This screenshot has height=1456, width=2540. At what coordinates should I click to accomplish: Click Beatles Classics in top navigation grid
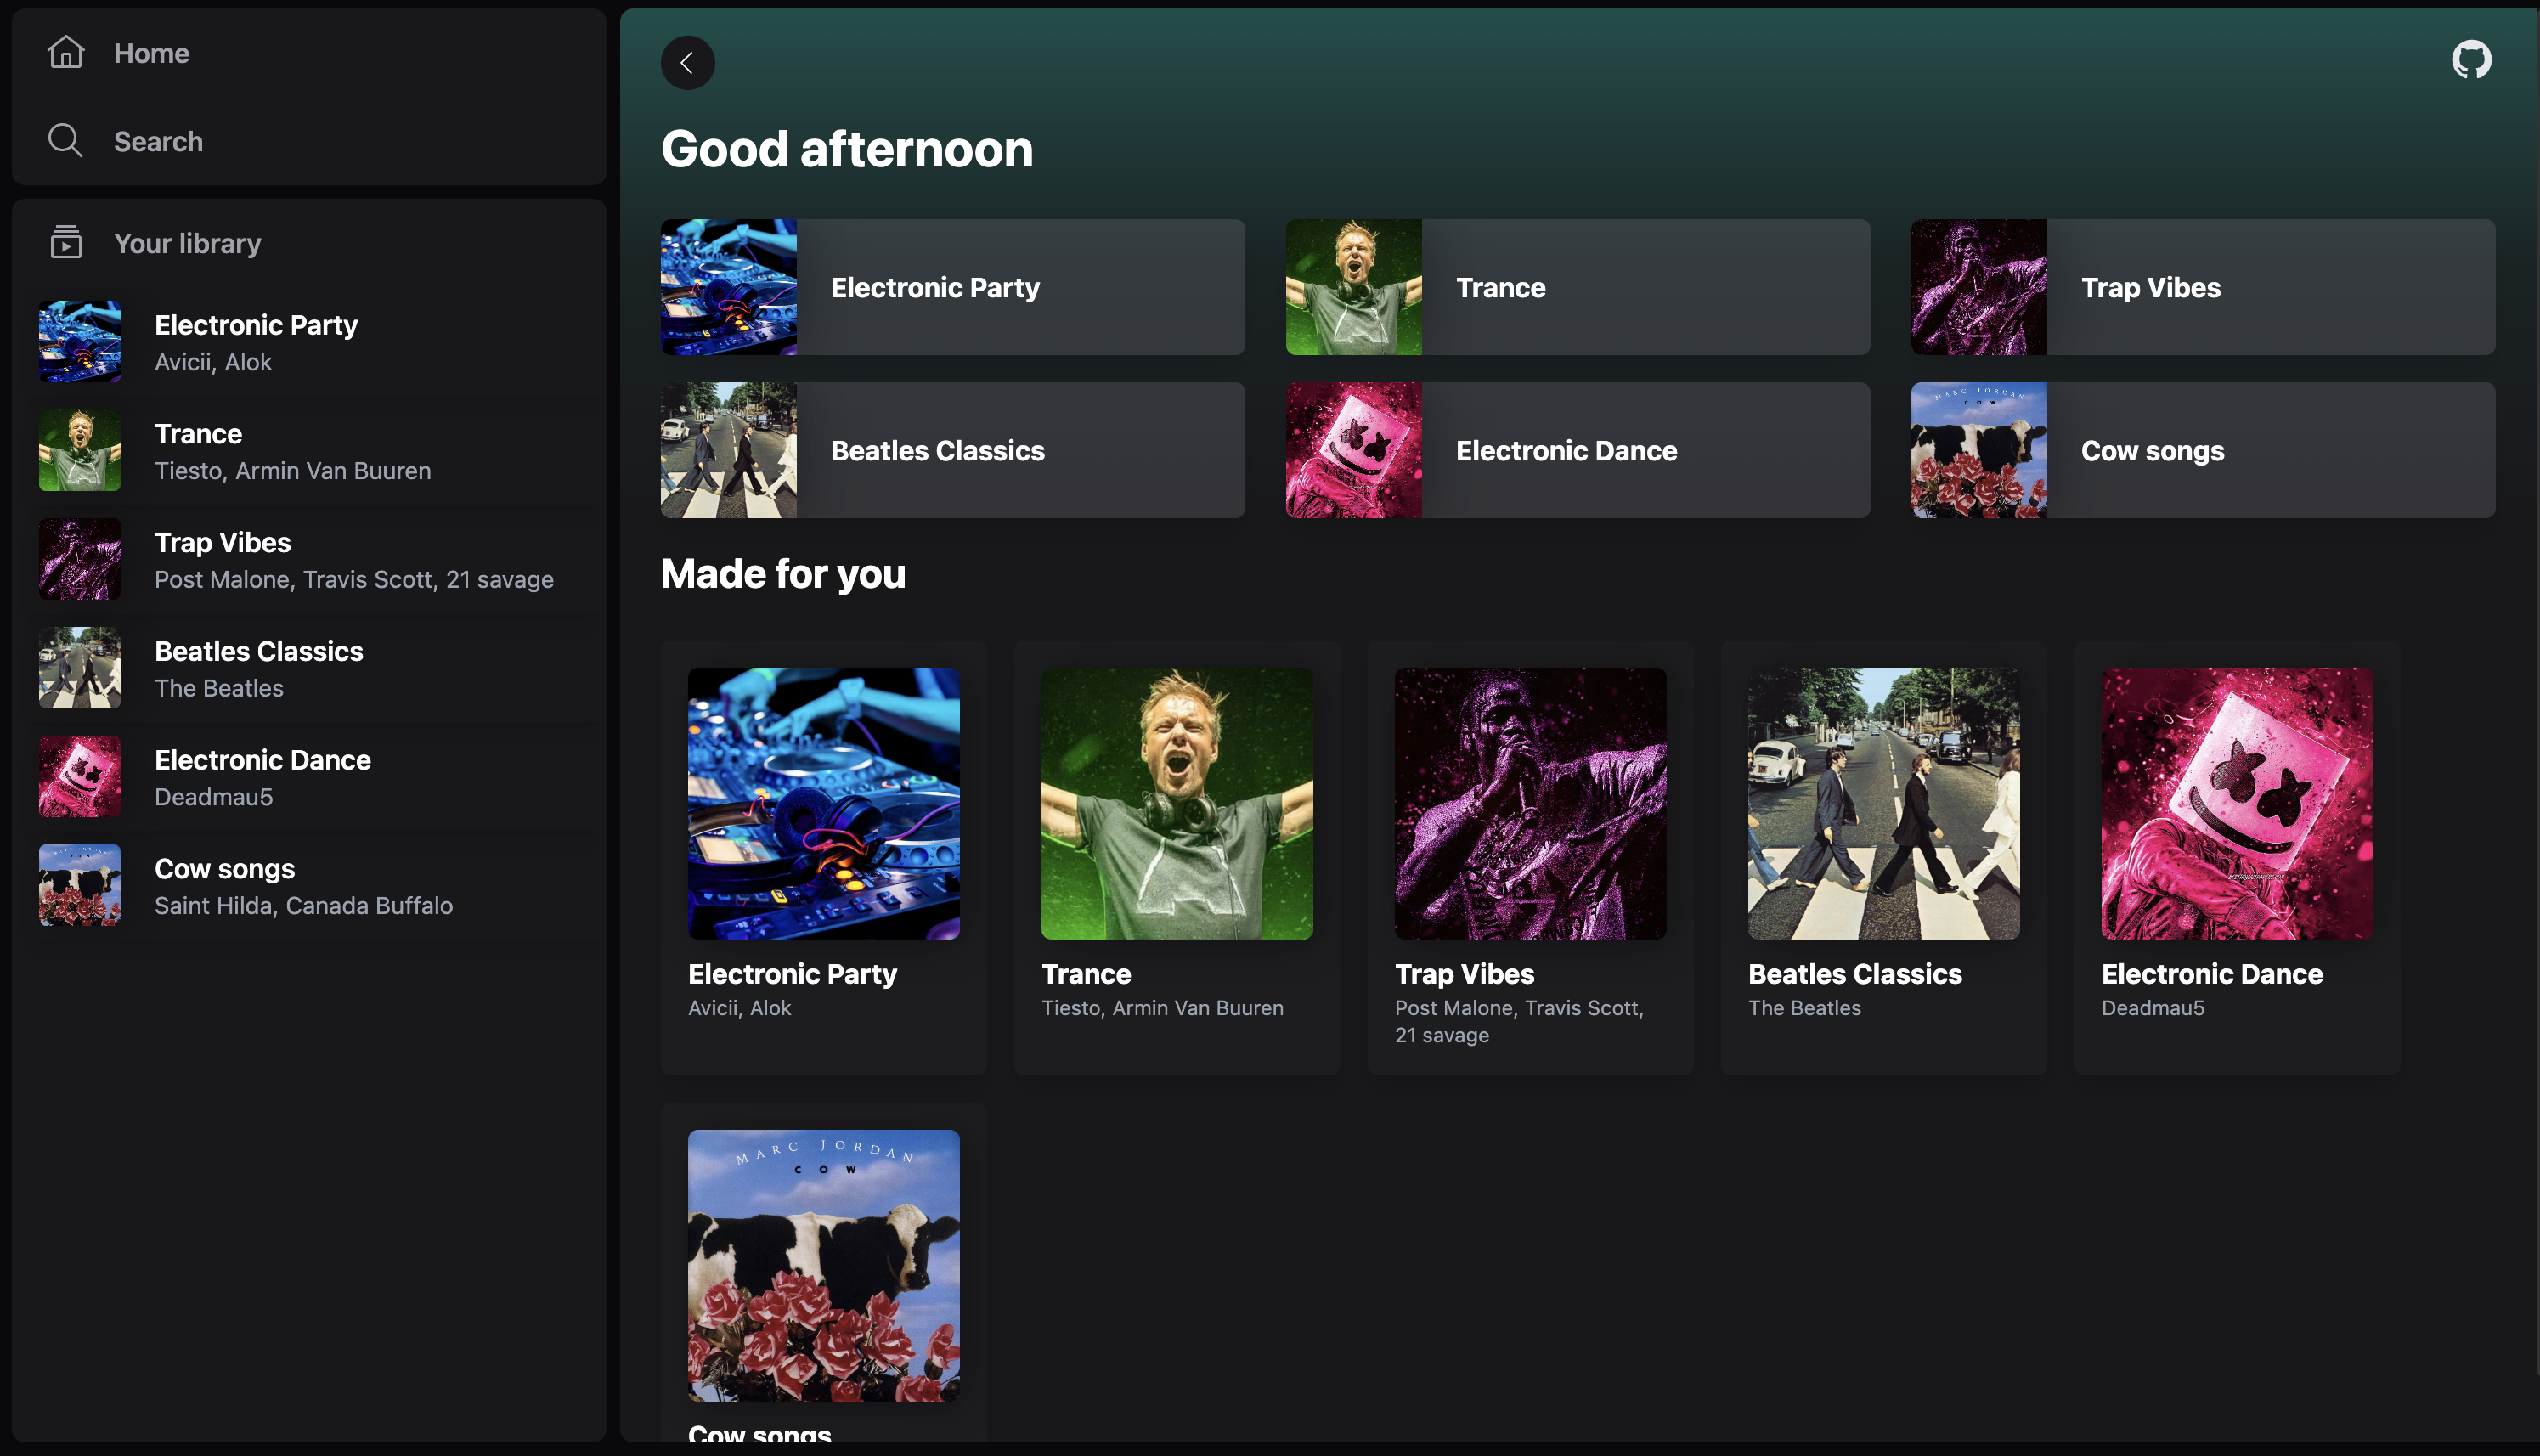click(952, 450)
